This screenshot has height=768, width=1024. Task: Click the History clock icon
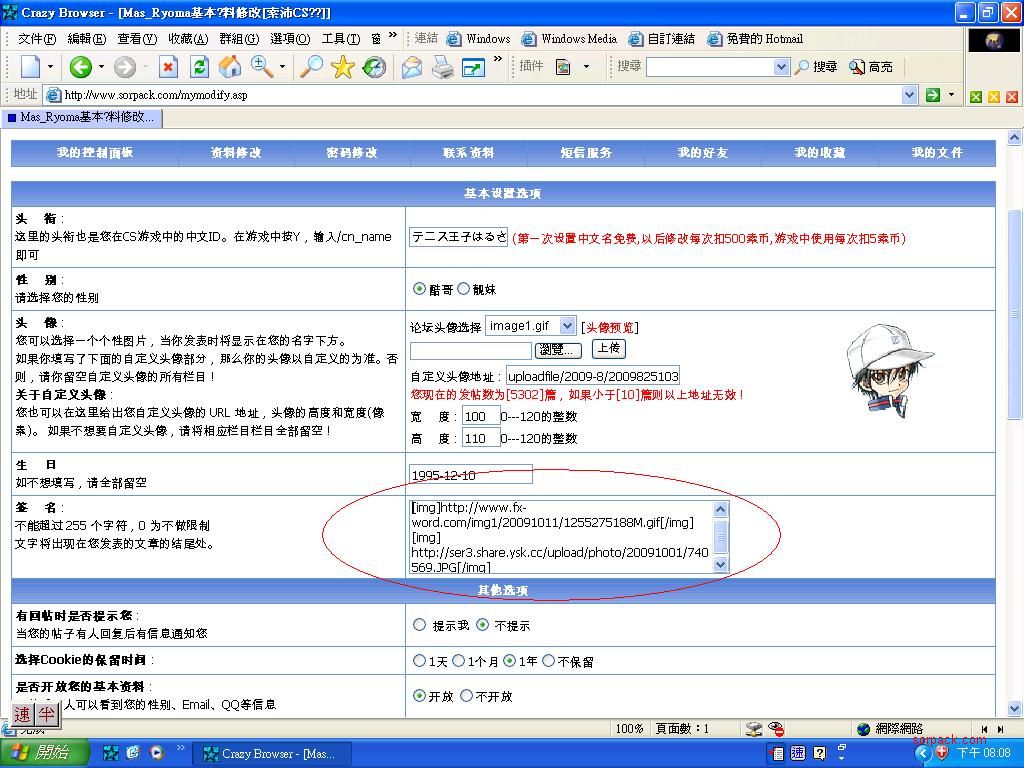click(x=374, y=67)
